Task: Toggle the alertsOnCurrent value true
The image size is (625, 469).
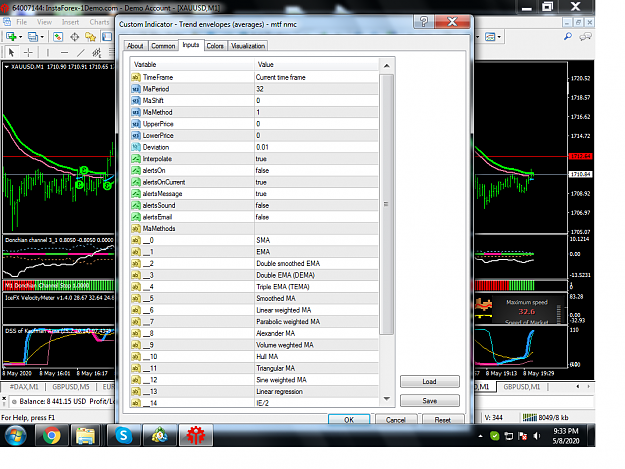Action: tap(316, 182)
